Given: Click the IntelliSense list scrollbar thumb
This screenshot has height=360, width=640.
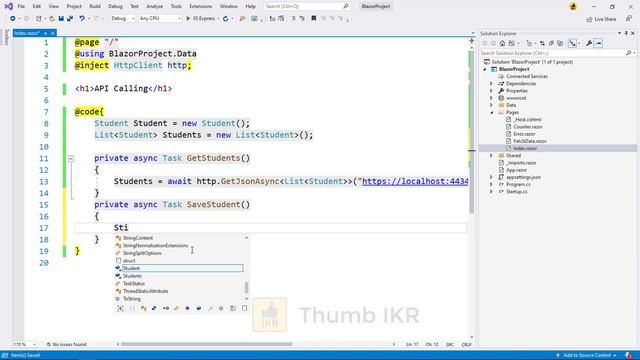Looking at the screenshot, I should [x=246, y=288].
